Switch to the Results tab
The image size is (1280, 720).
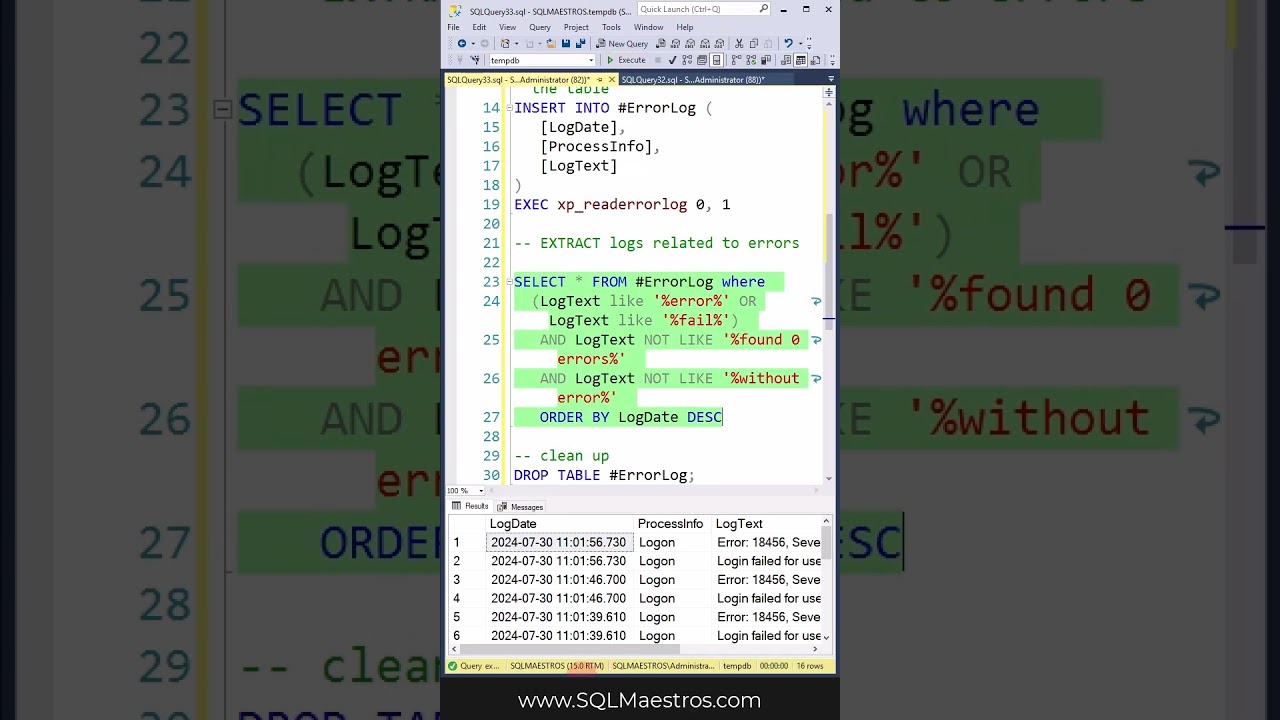pyautogui.click(x=469, y=507)
